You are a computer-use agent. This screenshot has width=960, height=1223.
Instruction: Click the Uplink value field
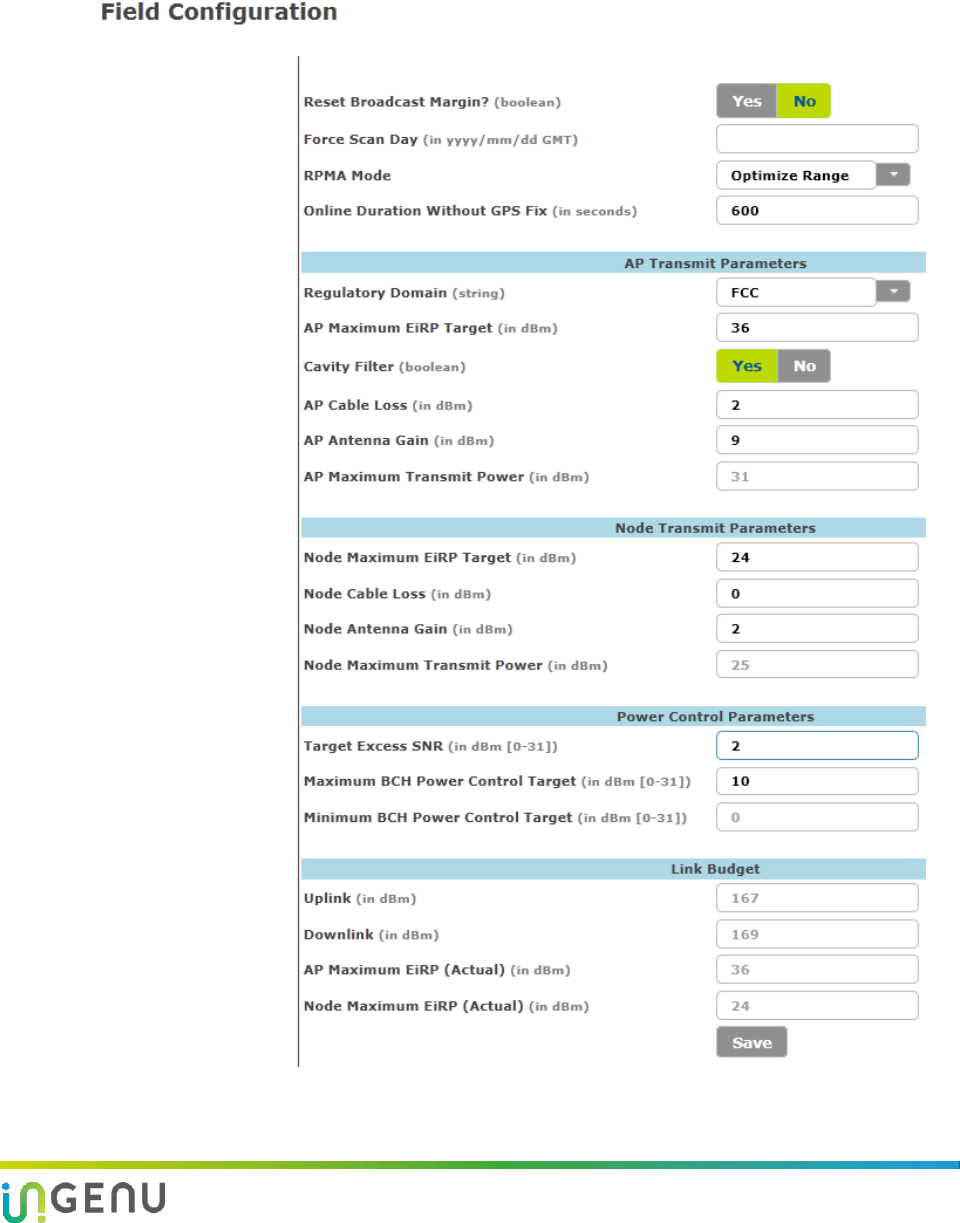tap(817, 898)
